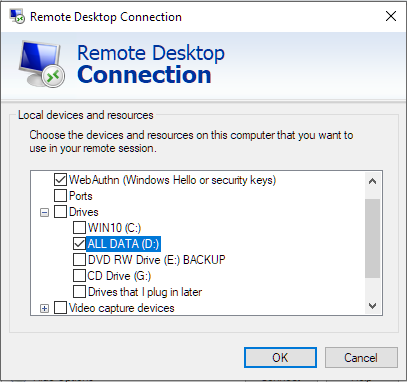Enable the Ports checkbox

click(60, 196)
